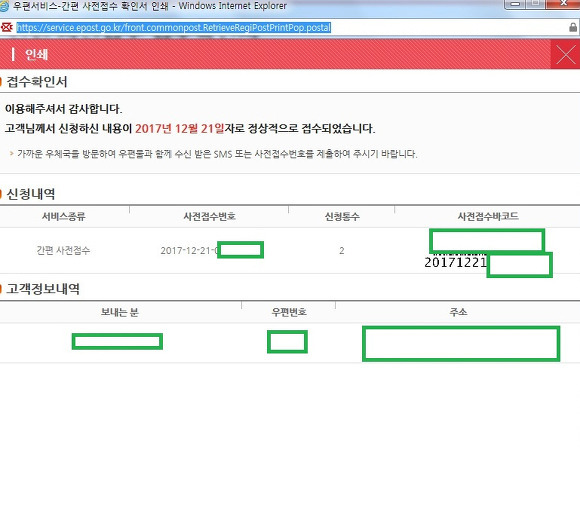This screenshot has height=505, width=580.
Task: Click the 우편번호 column header
Action: click(x=289, y=312)
